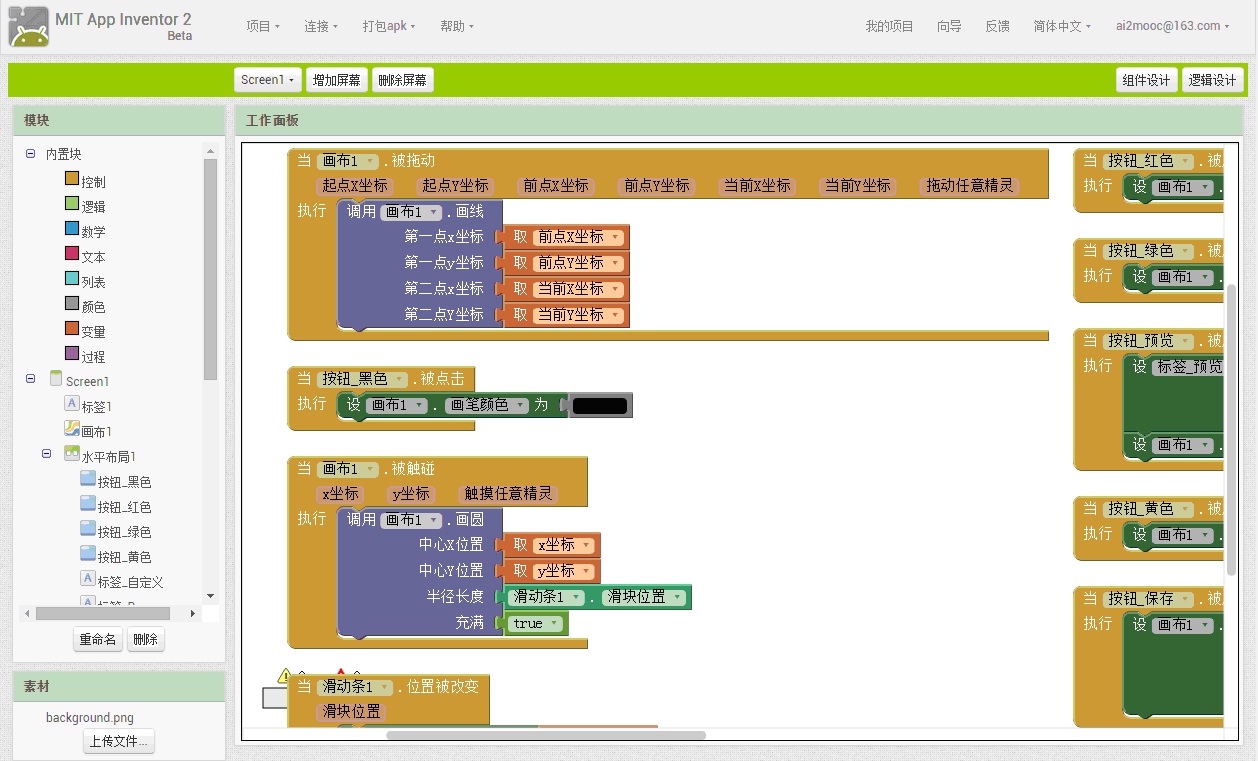
Task: Click the 按钮_绿色 button component icon
Action: tap(88, 529)
